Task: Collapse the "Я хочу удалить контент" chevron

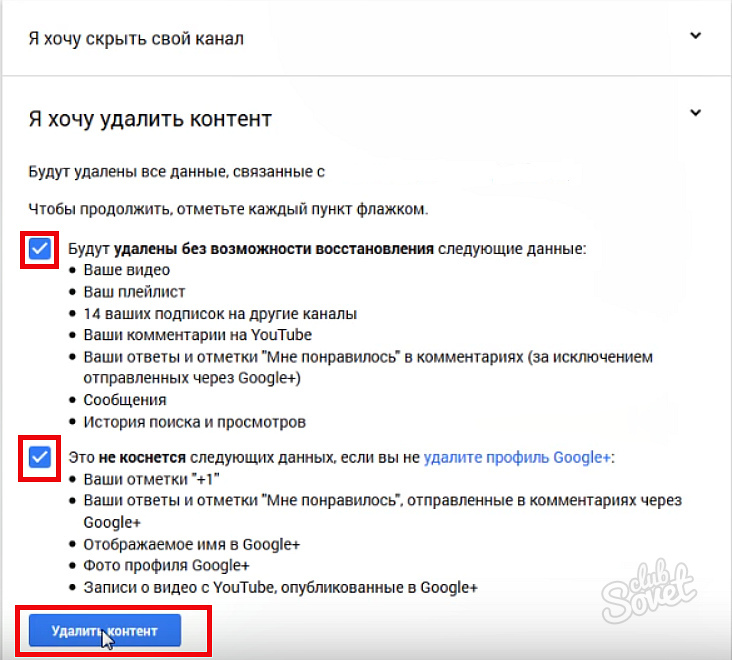Action: (x=696, y=114)
